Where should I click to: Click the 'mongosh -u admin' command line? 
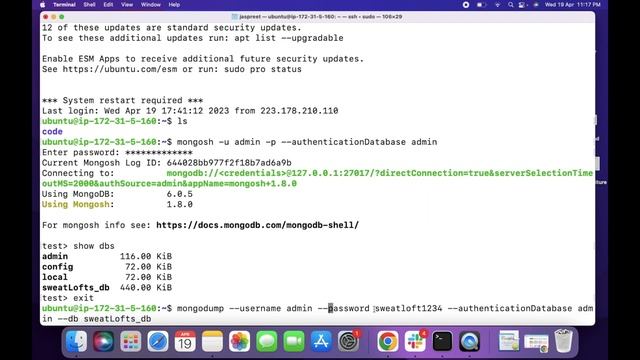click(x=307, y=142)
